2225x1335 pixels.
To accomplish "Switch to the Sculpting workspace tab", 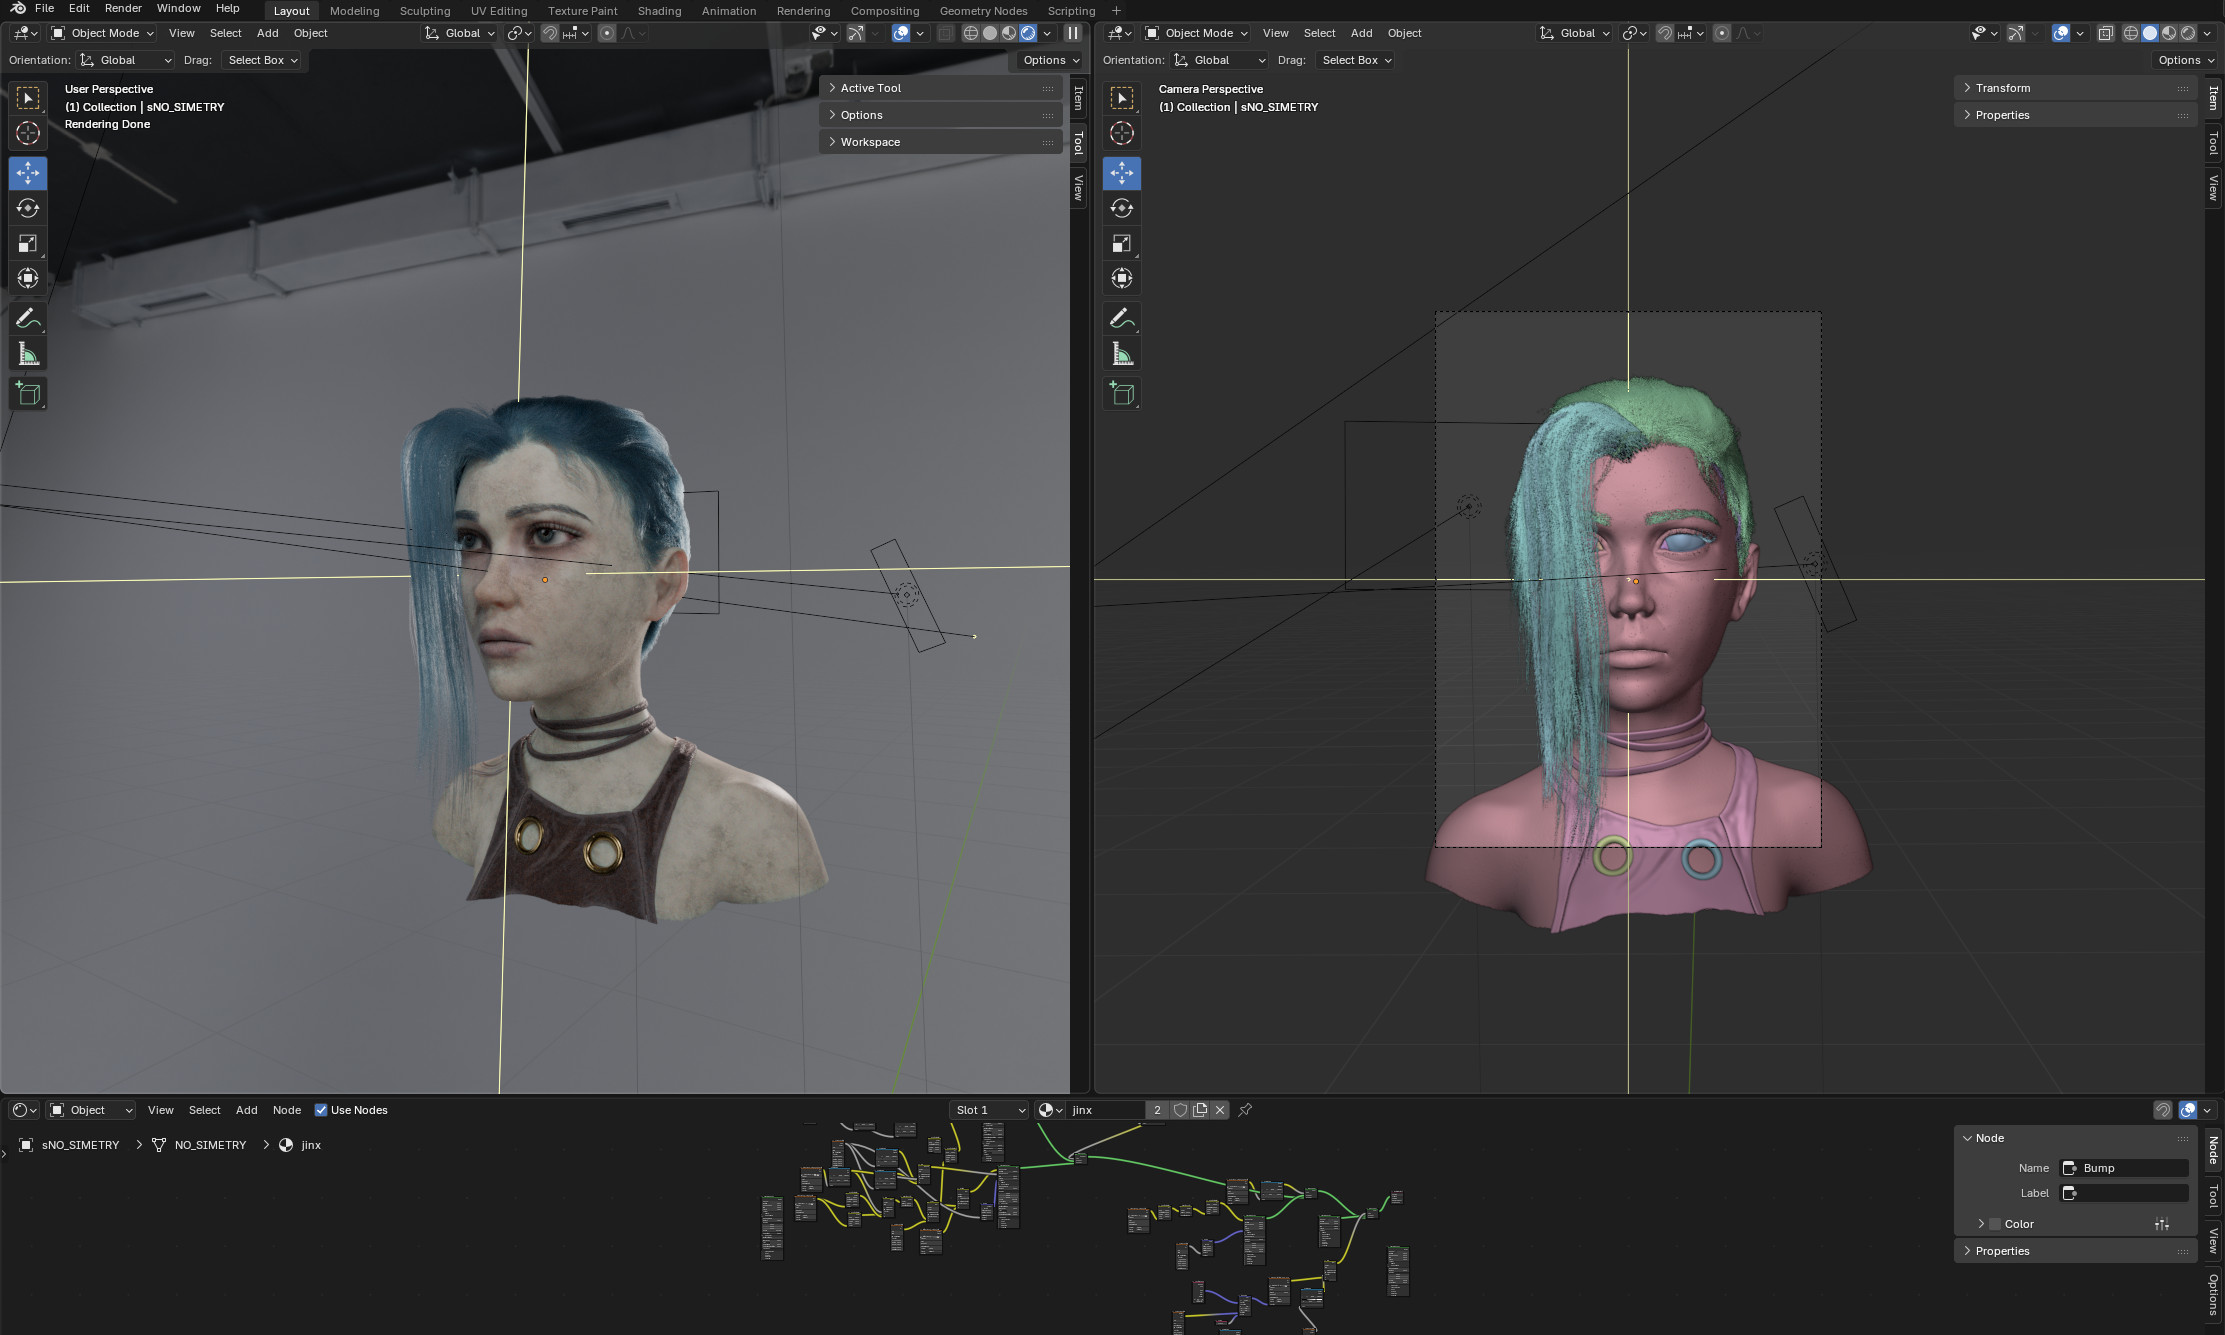I will click(424, 11).
